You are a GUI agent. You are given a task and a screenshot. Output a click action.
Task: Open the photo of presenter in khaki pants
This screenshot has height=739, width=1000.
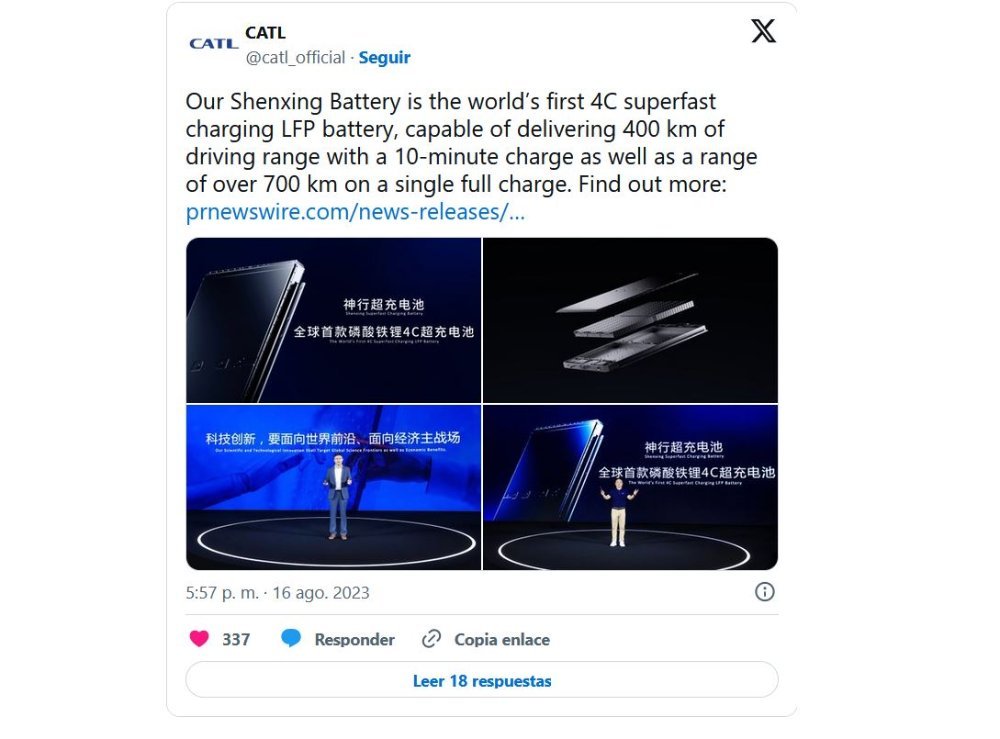coord(630,487)
